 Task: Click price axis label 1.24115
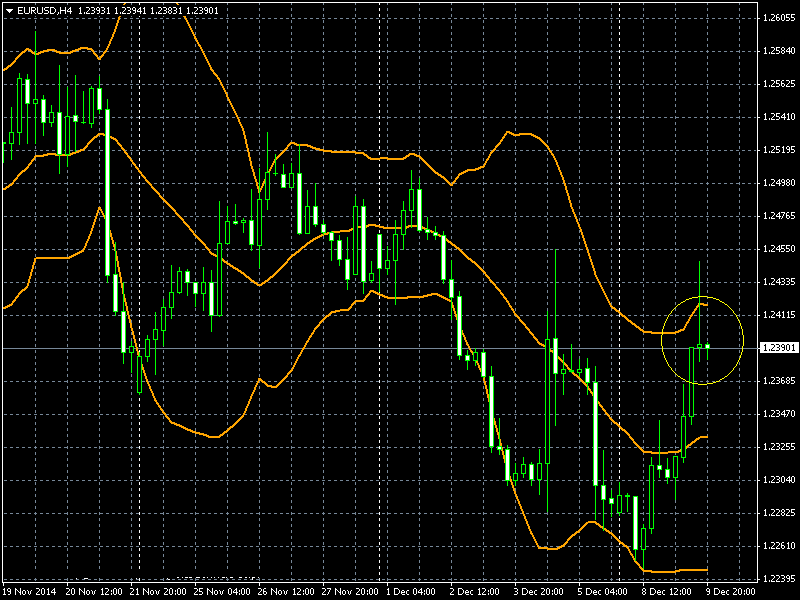[779, 315]
